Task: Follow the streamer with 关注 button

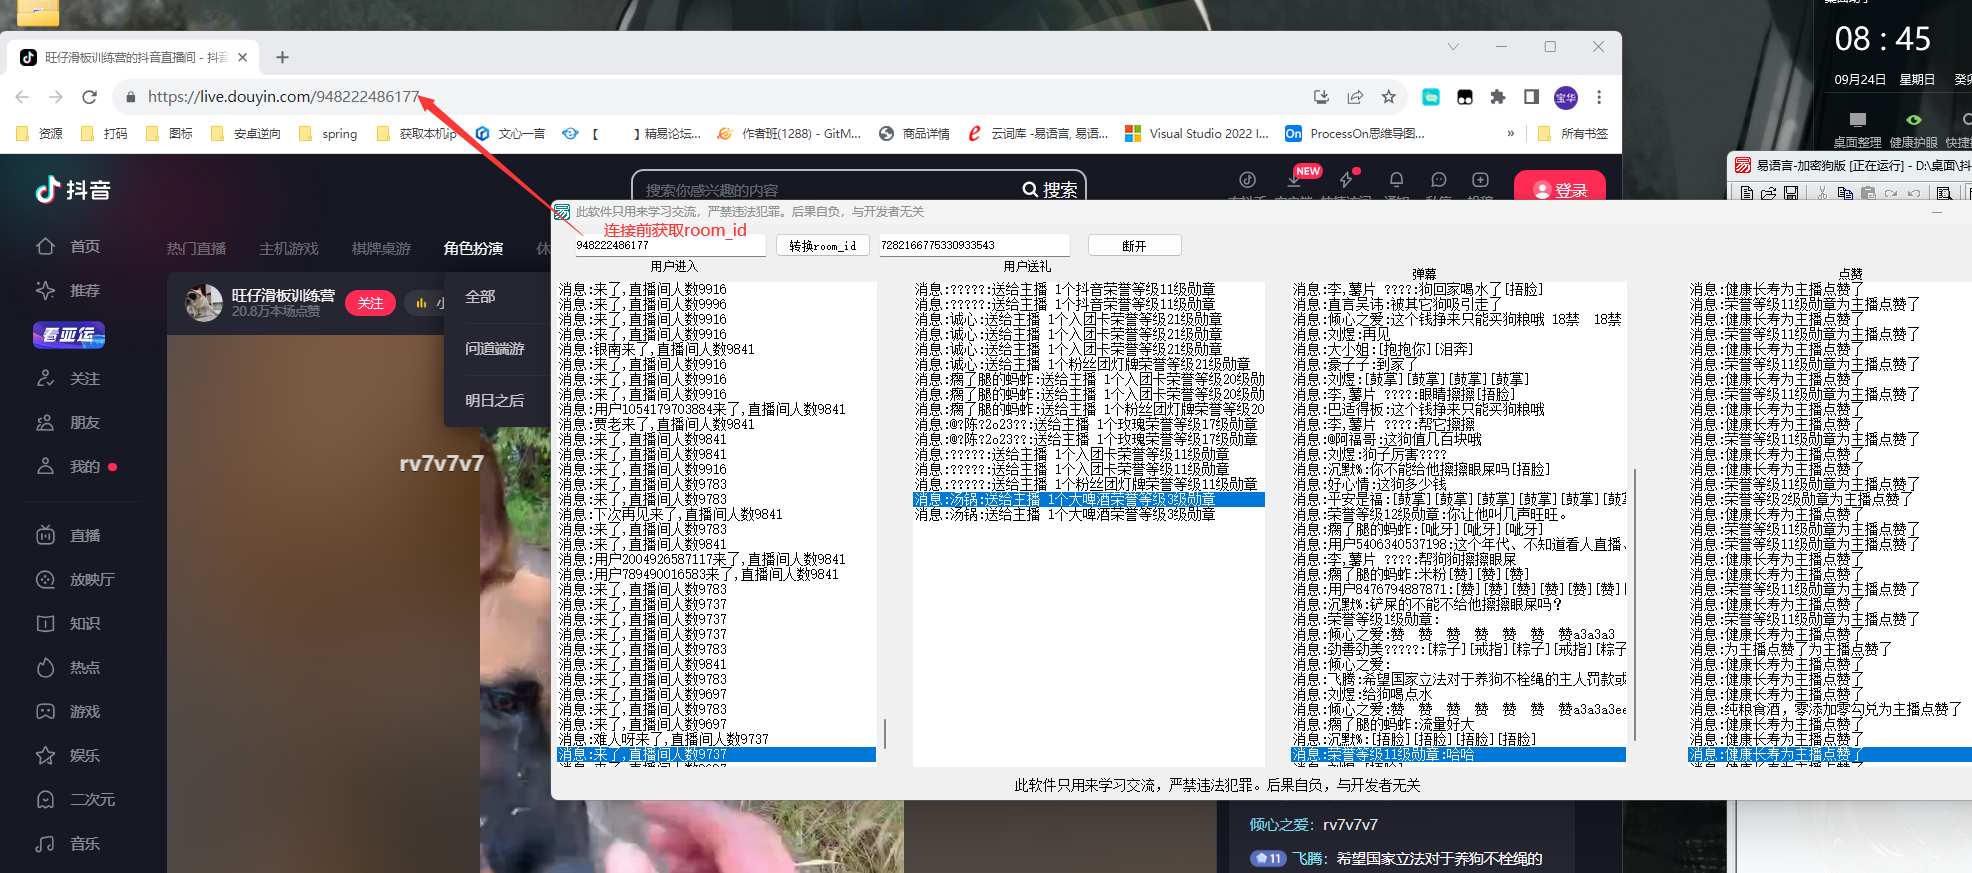Action: click(370, 303)
